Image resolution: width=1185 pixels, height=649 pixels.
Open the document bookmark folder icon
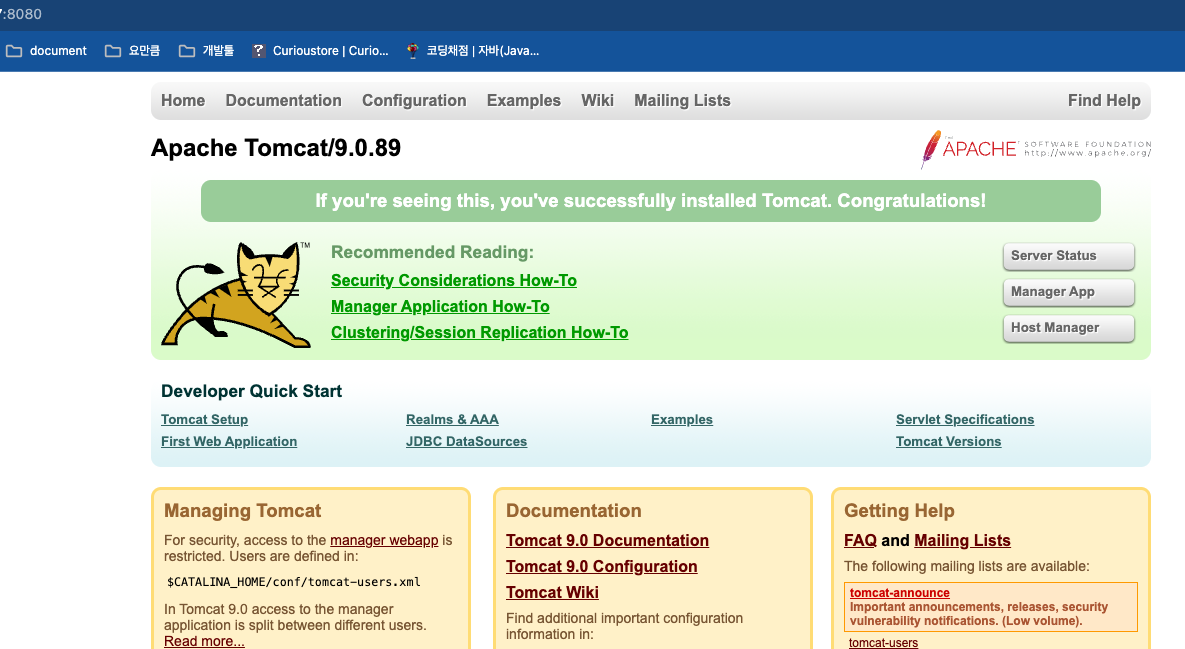coord(14,51)
